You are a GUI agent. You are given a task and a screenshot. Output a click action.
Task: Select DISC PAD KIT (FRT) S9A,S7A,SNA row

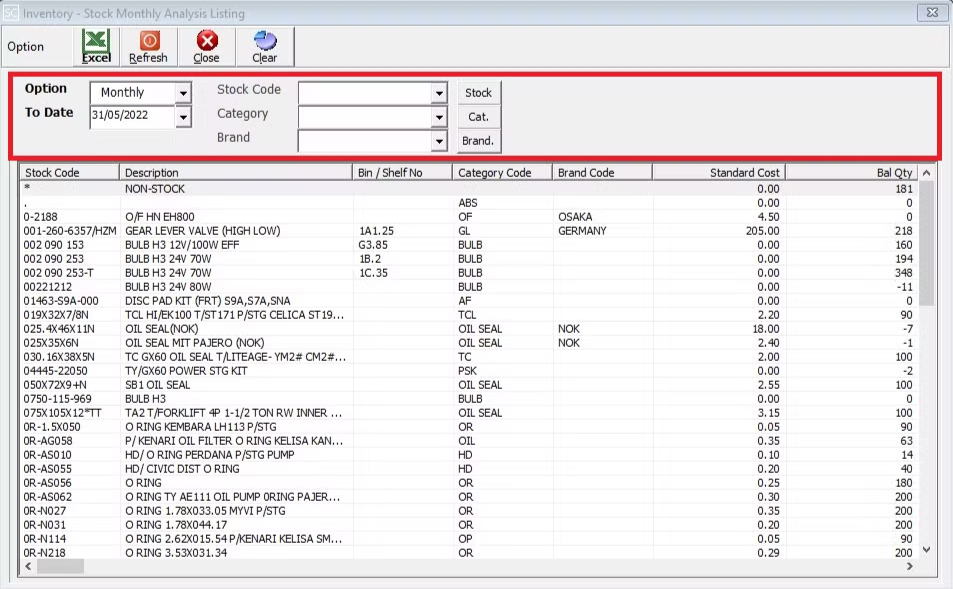[469, 301]
